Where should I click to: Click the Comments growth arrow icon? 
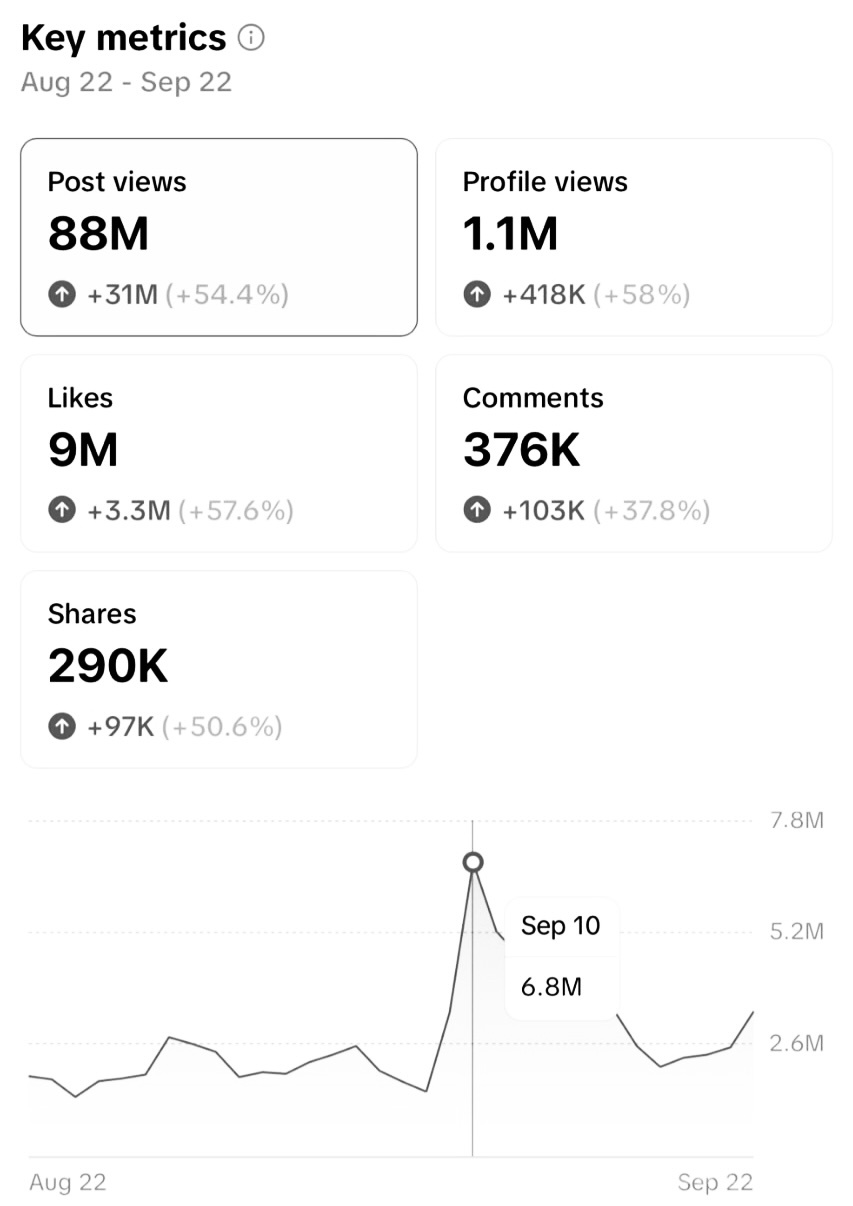point(476,510)
